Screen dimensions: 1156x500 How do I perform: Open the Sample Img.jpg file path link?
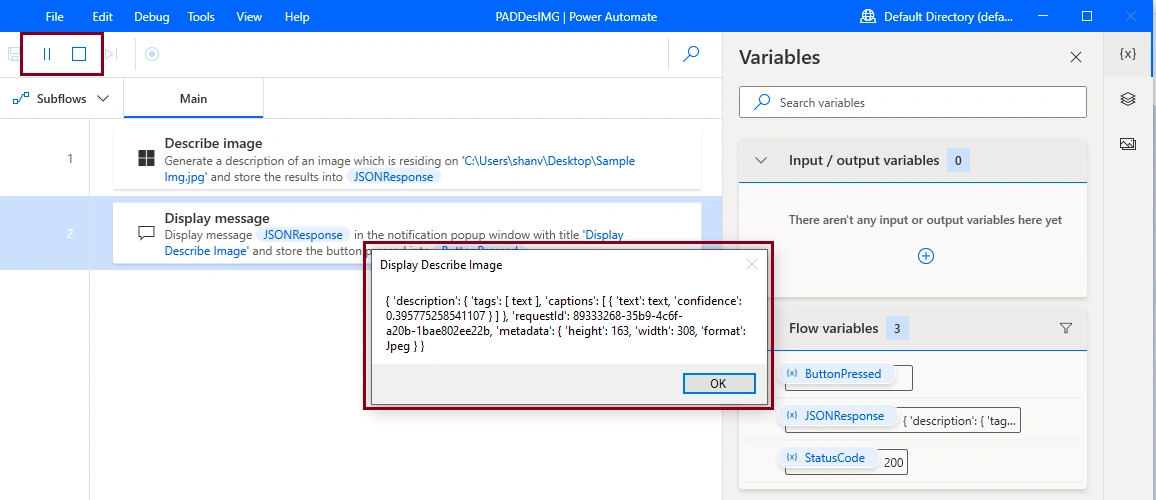[400, 168]
